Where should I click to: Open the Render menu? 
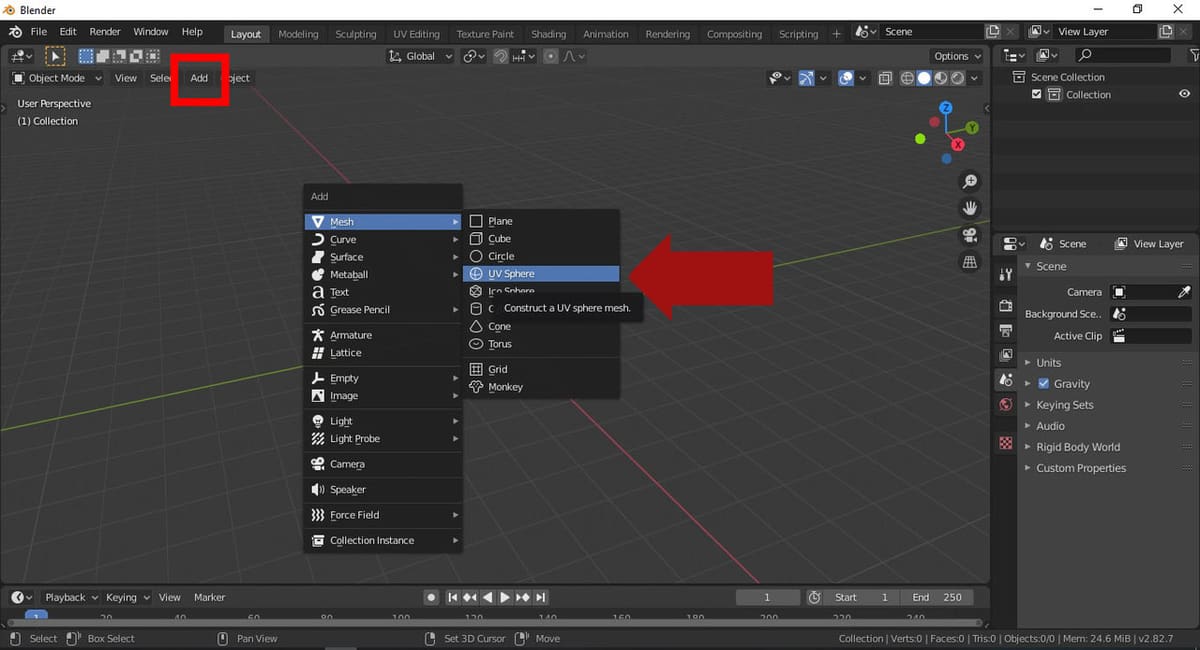point(105,32)
